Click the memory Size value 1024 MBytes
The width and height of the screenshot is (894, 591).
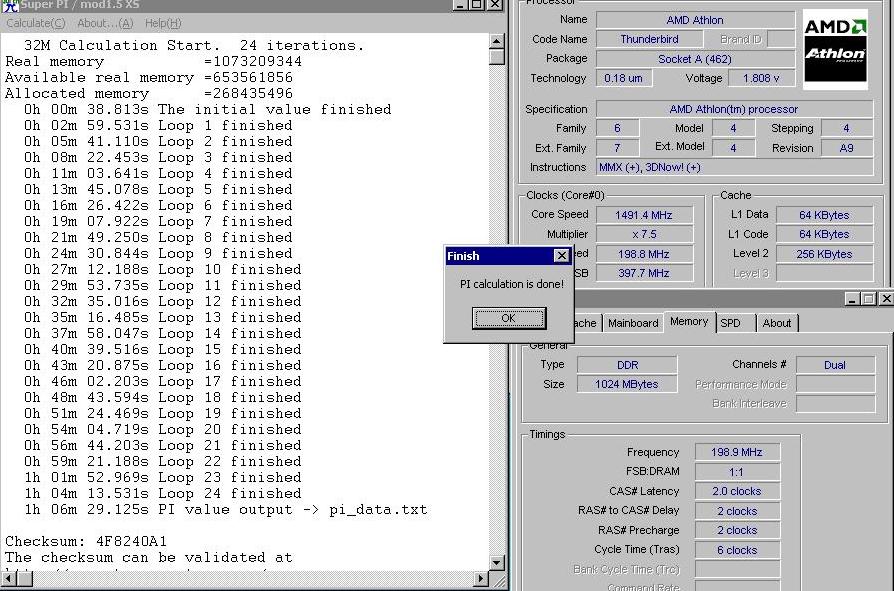point(627,384)
